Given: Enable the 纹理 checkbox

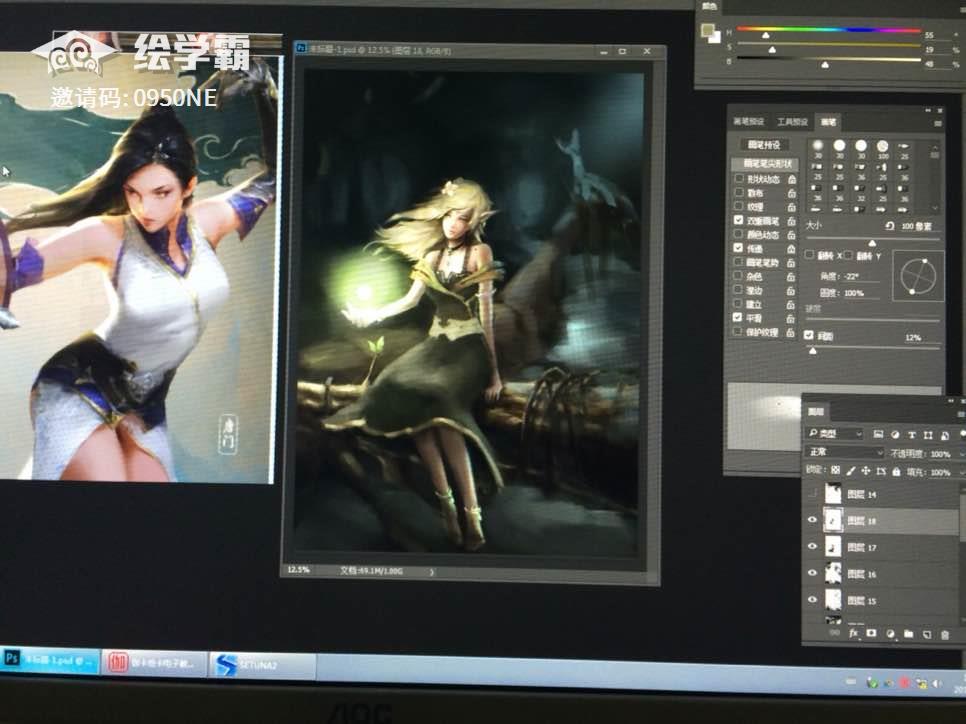Looking at the screenshot, I should 739,206.
